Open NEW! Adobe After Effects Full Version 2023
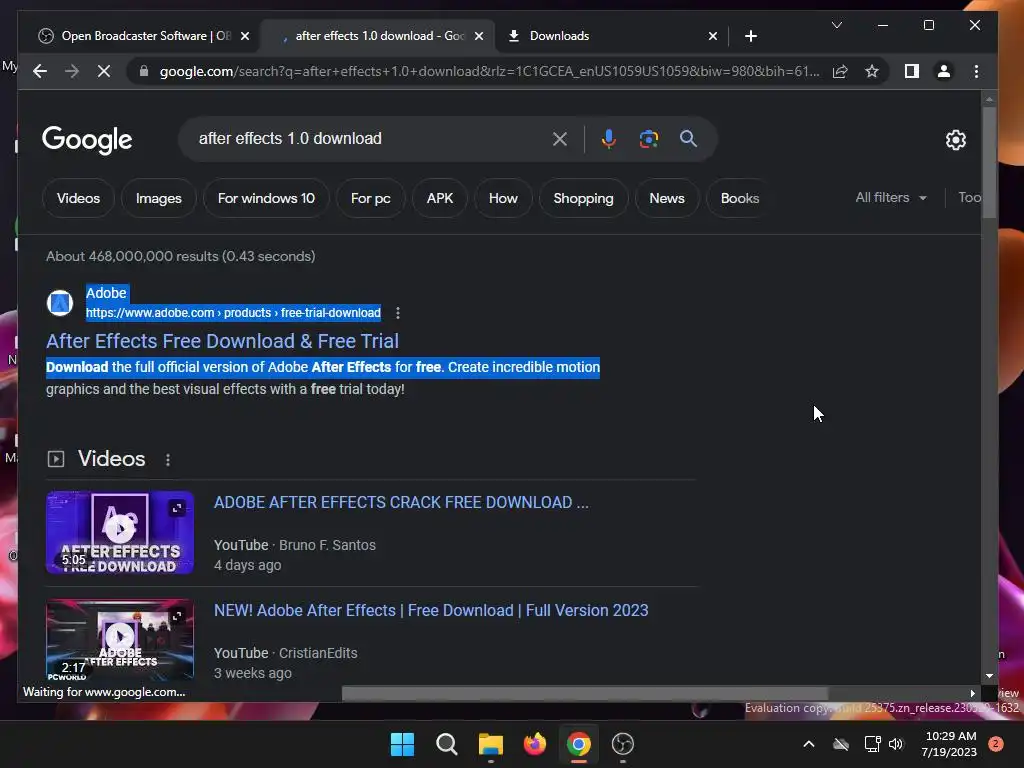This screenshot has width=1024, height=768. 431,610
